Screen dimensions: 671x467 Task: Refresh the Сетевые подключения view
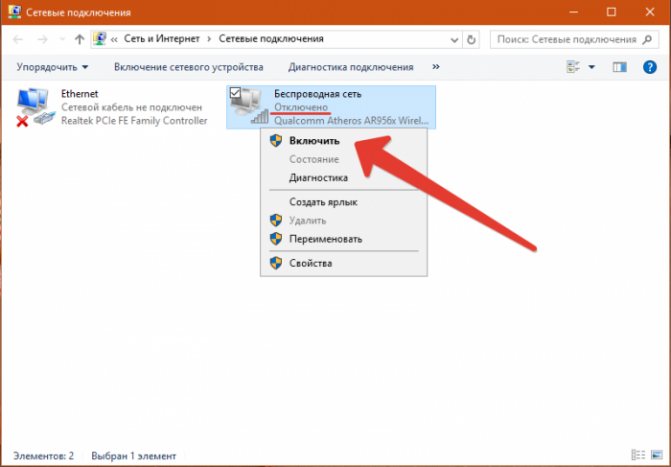tap(471, 40)
